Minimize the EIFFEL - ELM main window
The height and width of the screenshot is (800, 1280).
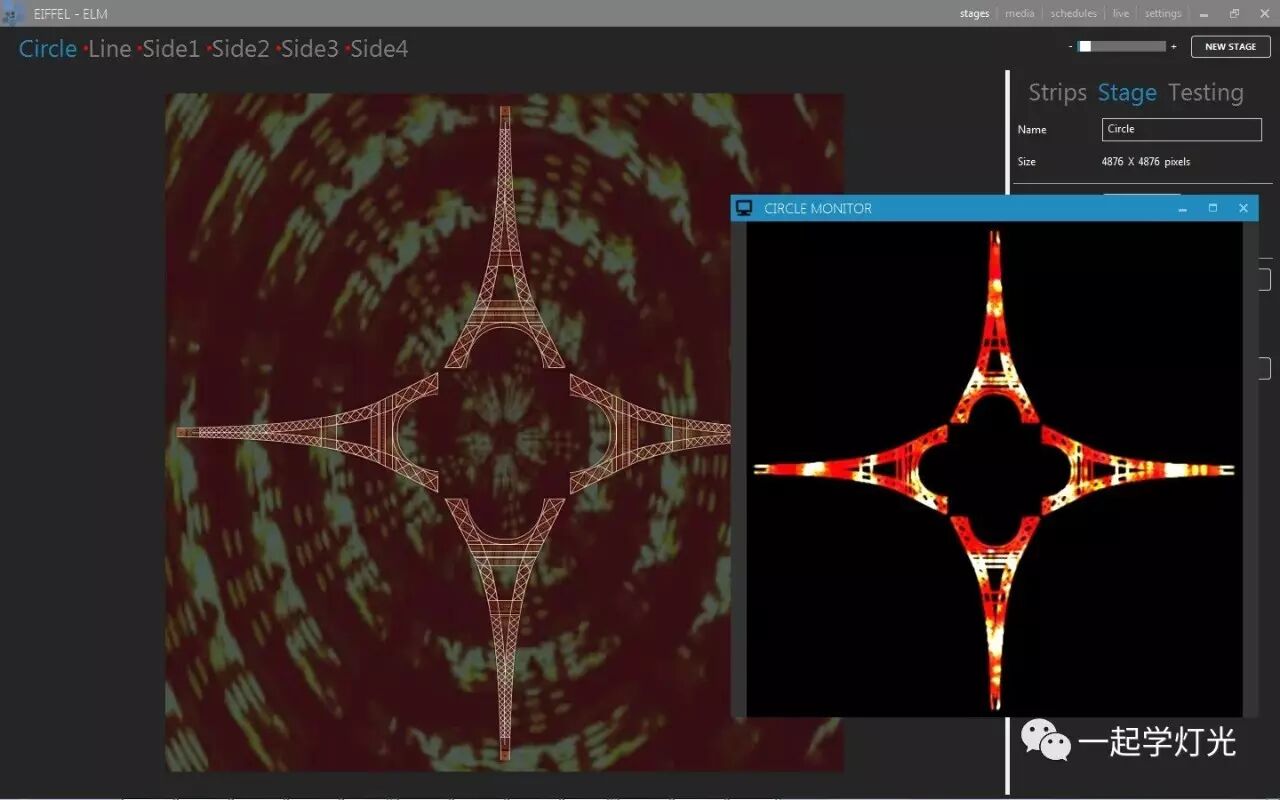point(1204,14)
